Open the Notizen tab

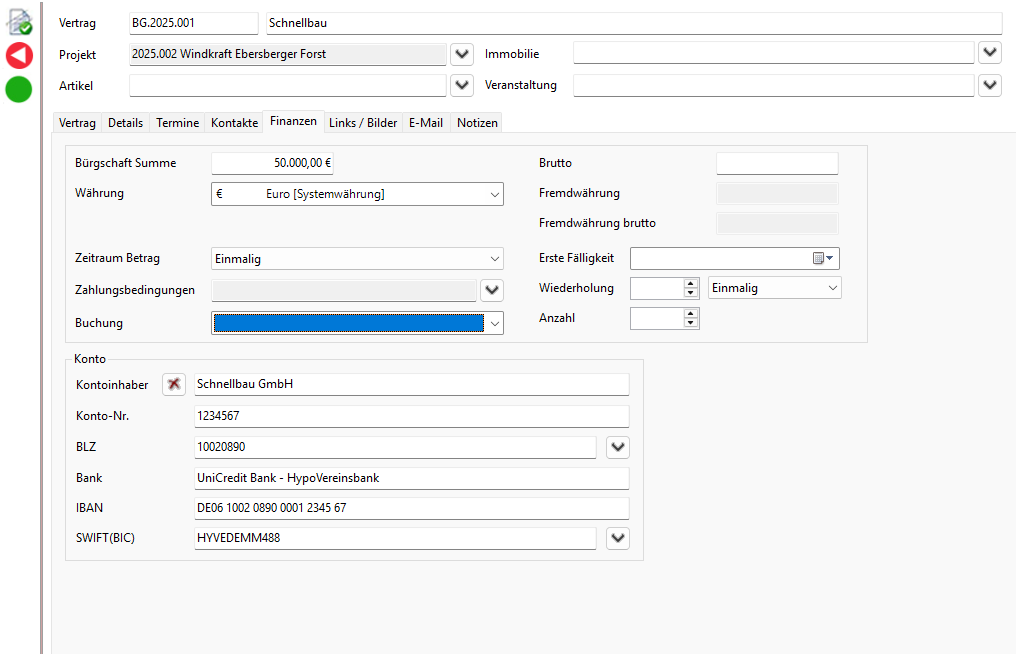[478, 123]
